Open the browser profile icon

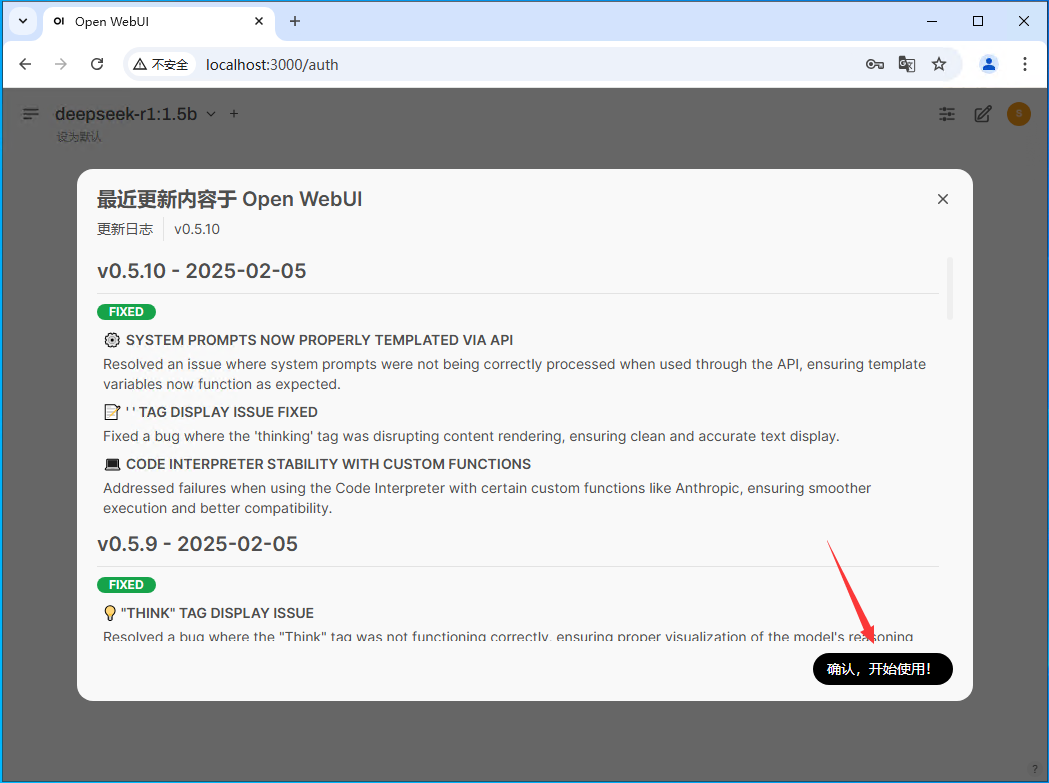(x=989, y=64)
